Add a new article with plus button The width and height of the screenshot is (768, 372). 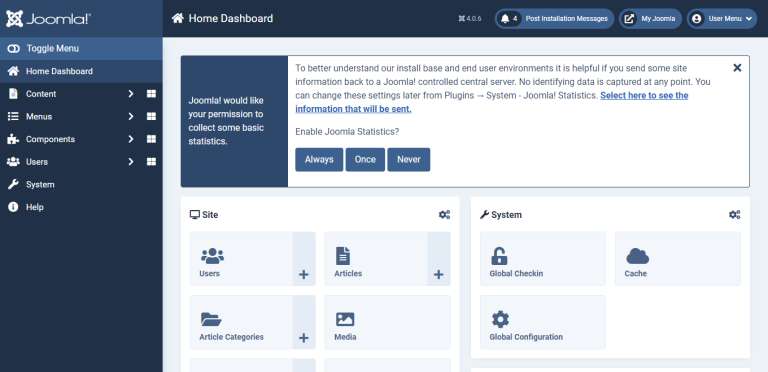(x=439, y=258)
